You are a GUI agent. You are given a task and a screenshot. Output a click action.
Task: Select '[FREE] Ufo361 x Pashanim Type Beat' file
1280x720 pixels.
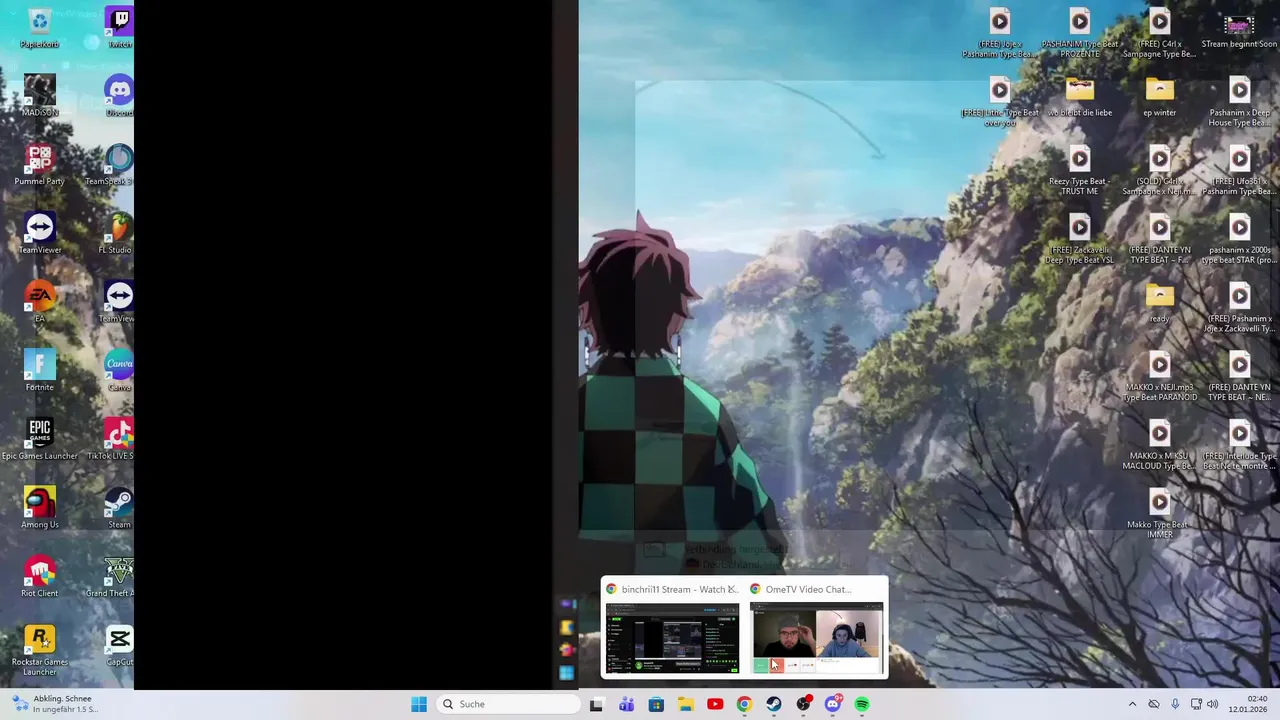tap(1240, 170)
